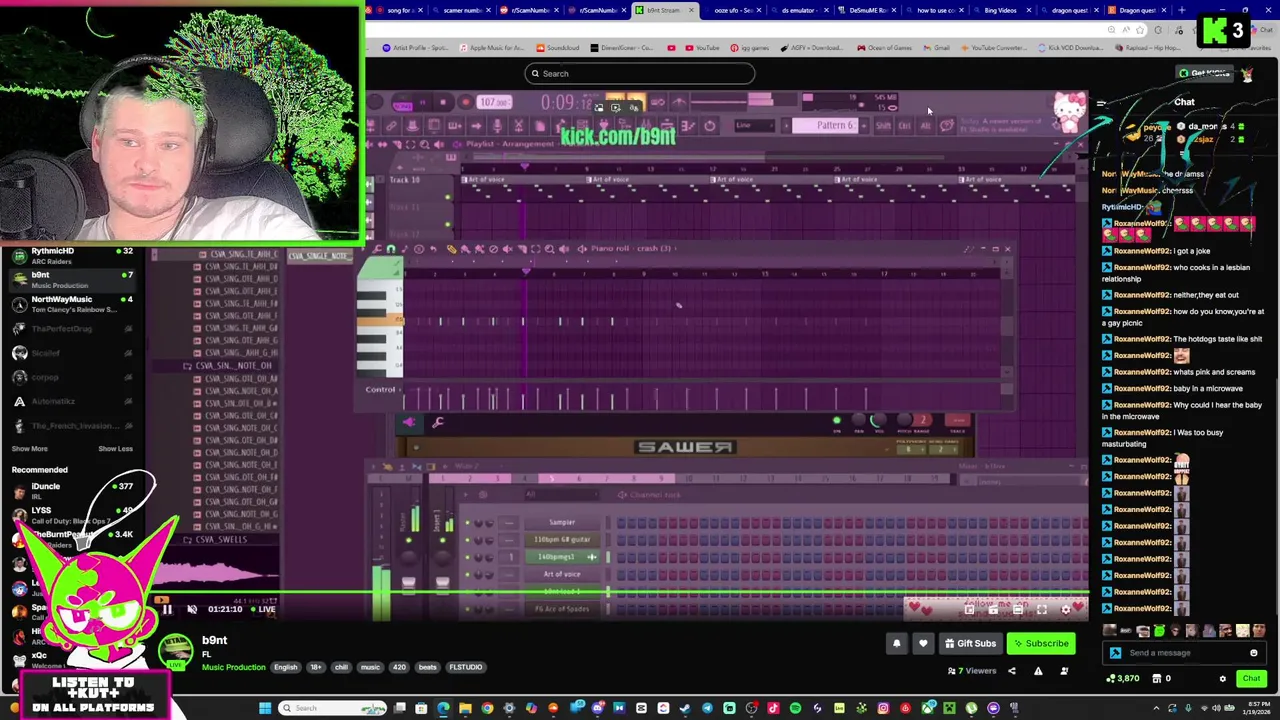Click the share icon next to viewers
The width and height of the screenshot is (1280, 720).
pyautogui.click(x=1012, y=671)
